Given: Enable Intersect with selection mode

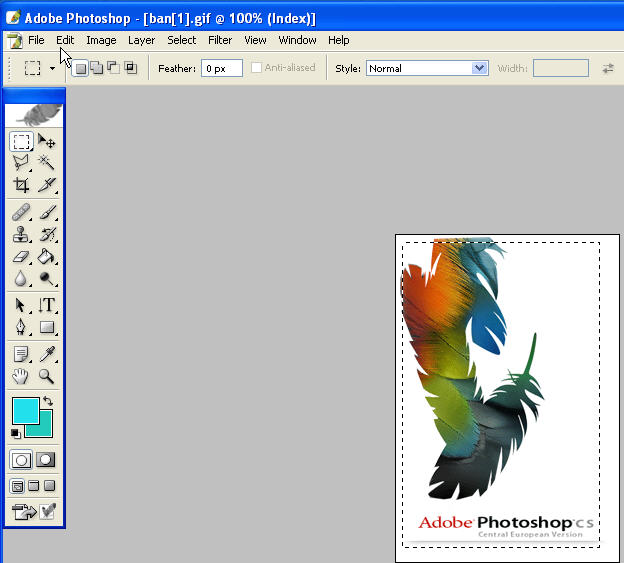Looking at the screenshot, I should [x=130, y=68].
